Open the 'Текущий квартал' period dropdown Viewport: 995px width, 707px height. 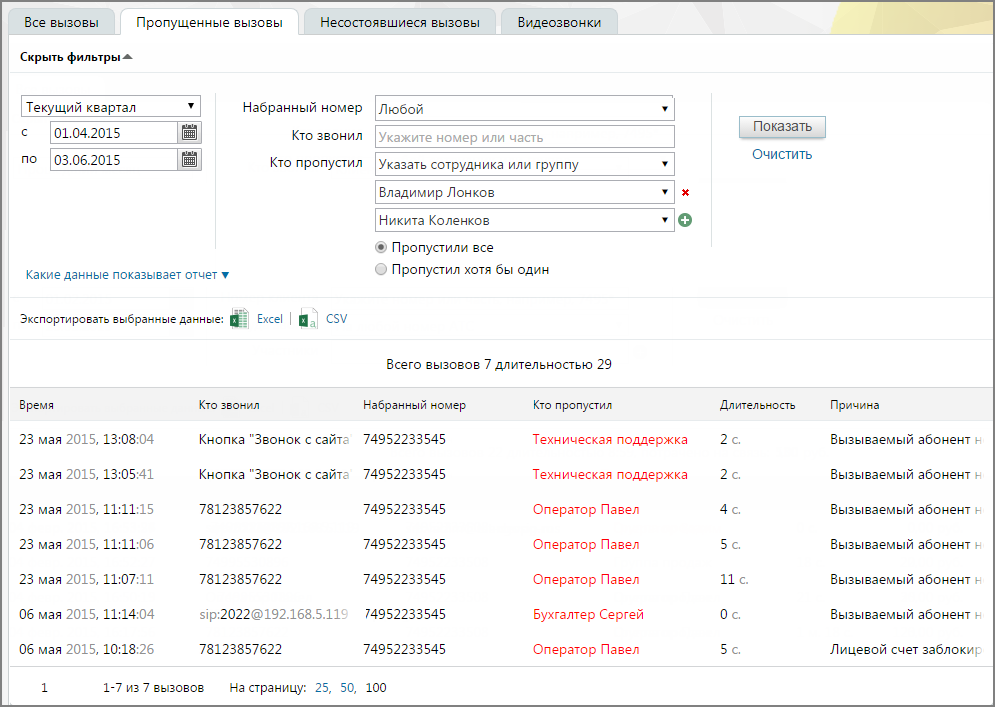(111, 107)
